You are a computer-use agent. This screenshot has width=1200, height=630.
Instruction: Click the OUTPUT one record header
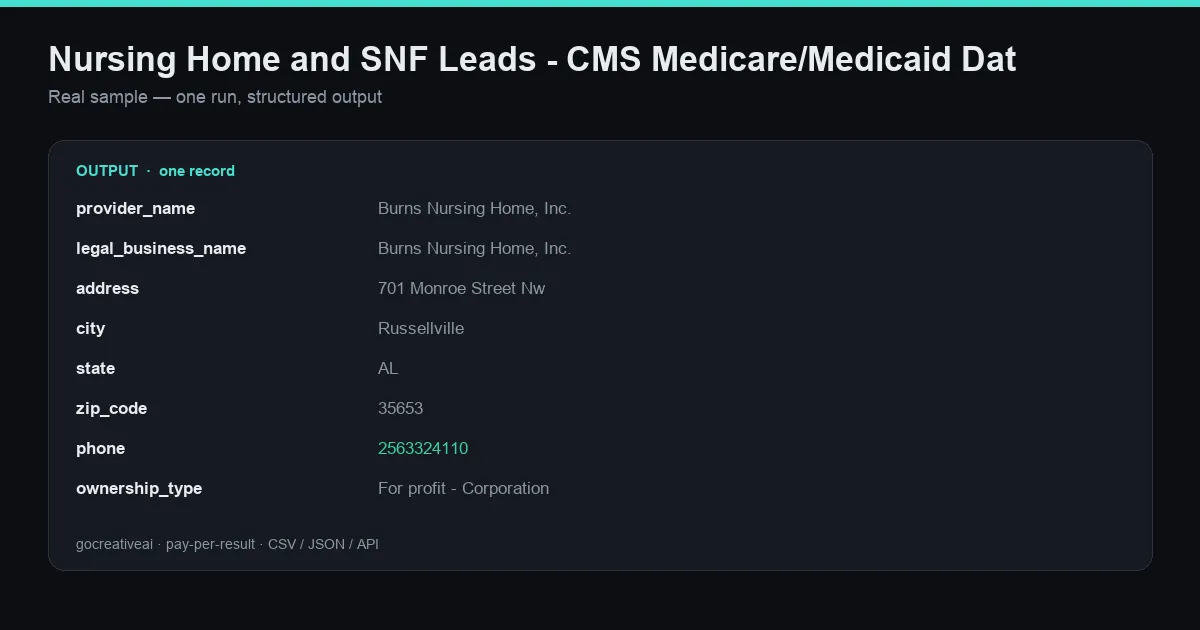coord(155,171)
